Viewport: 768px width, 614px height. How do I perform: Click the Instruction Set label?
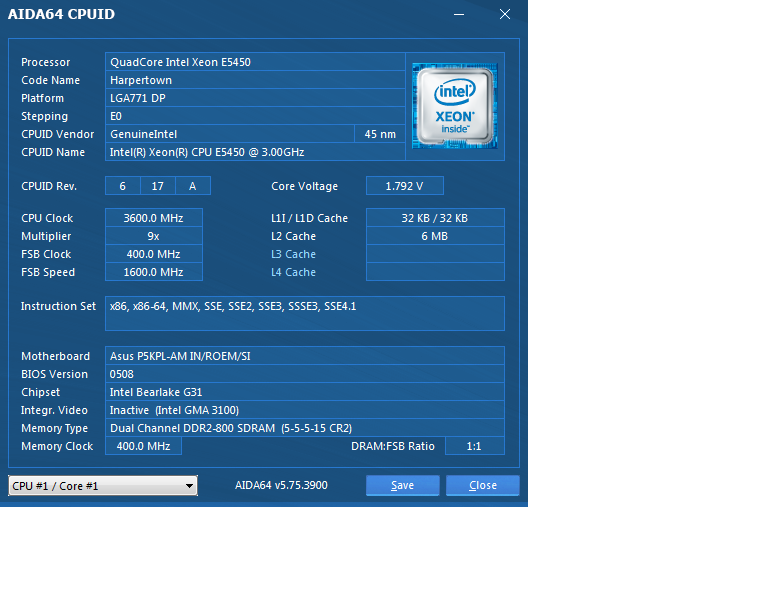click(58, 307)
